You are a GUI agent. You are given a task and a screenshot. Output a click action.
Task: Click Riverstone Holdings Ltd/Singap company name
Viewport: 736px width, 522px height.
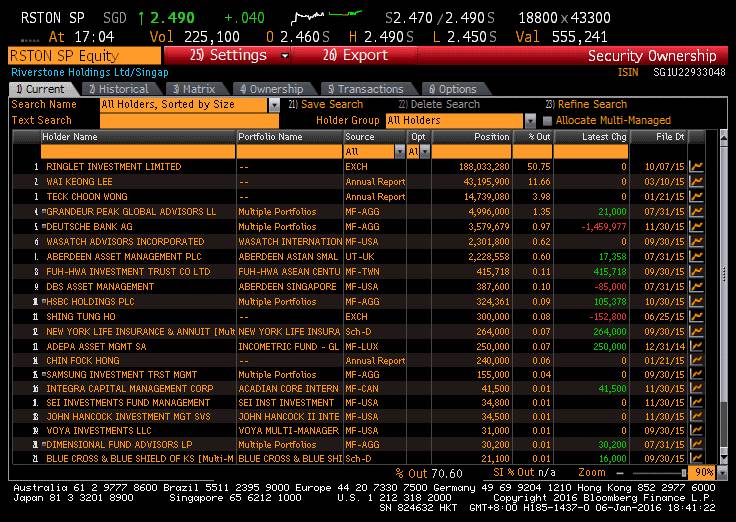(90, 72)
